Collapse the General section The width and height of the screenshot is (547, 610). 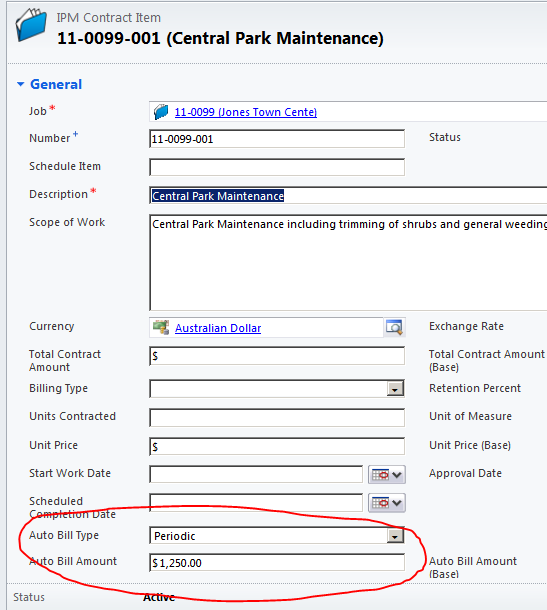tap(21, 84)
